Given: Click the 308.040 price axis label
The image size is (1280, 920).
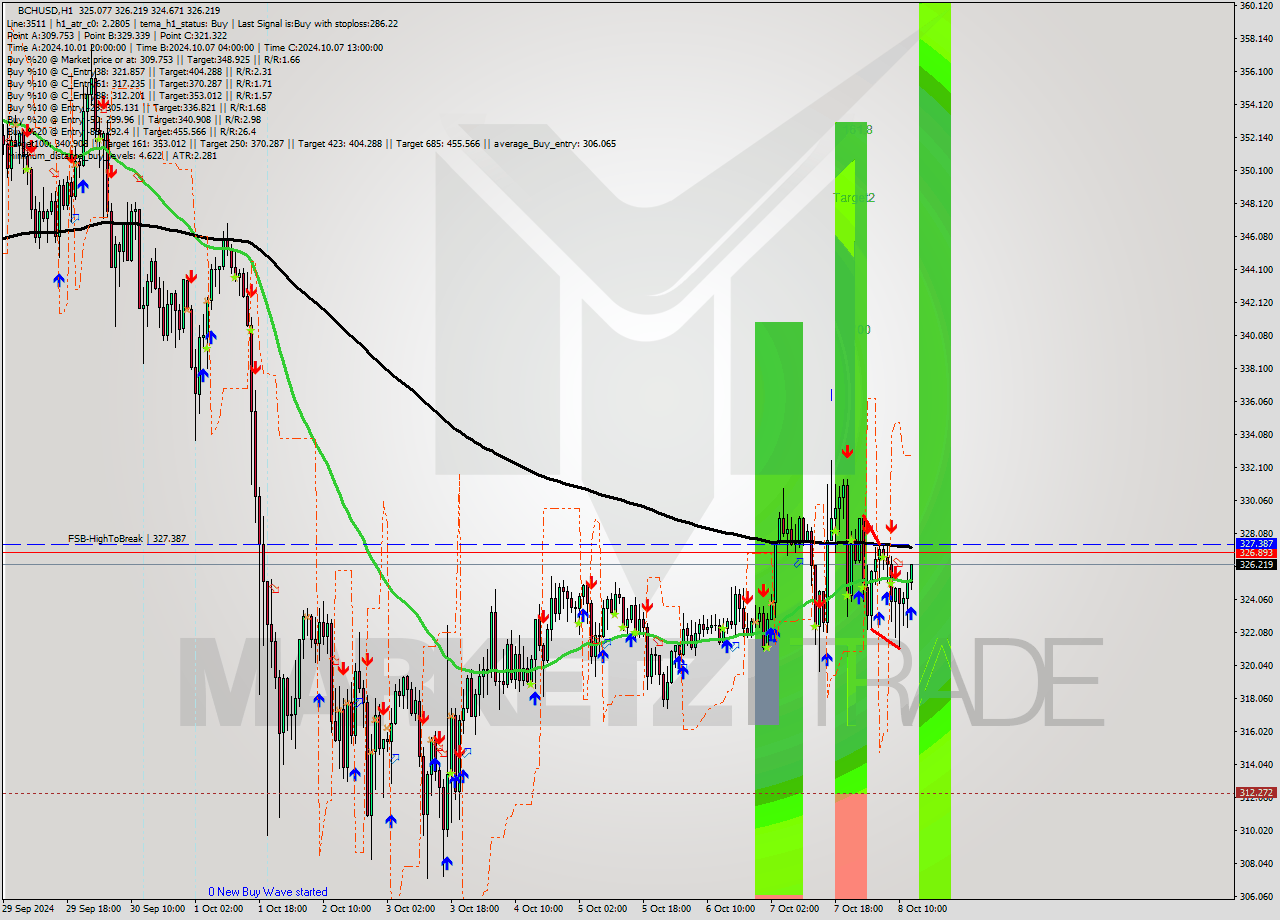Looking at the screenshot, I should [1256, 864].
